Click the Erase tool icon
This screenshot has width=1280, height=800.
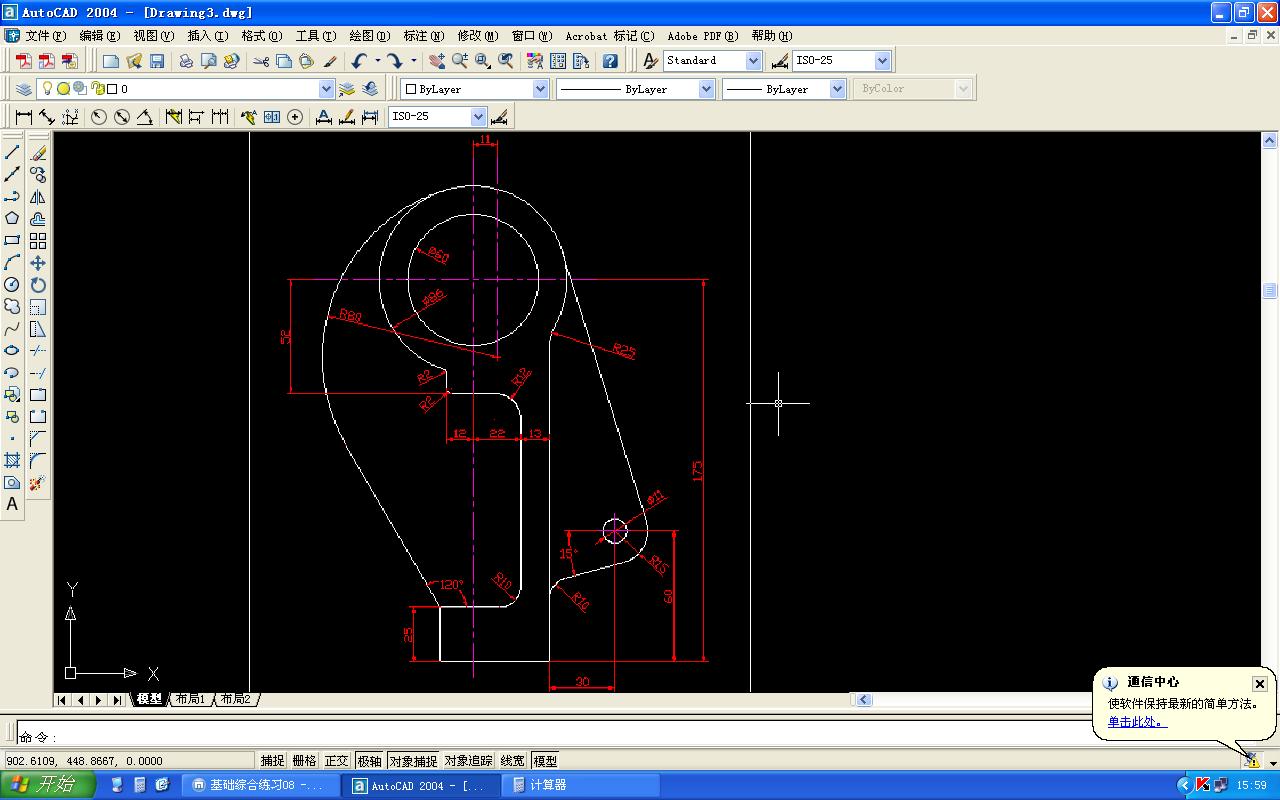[x=38, y=153]
